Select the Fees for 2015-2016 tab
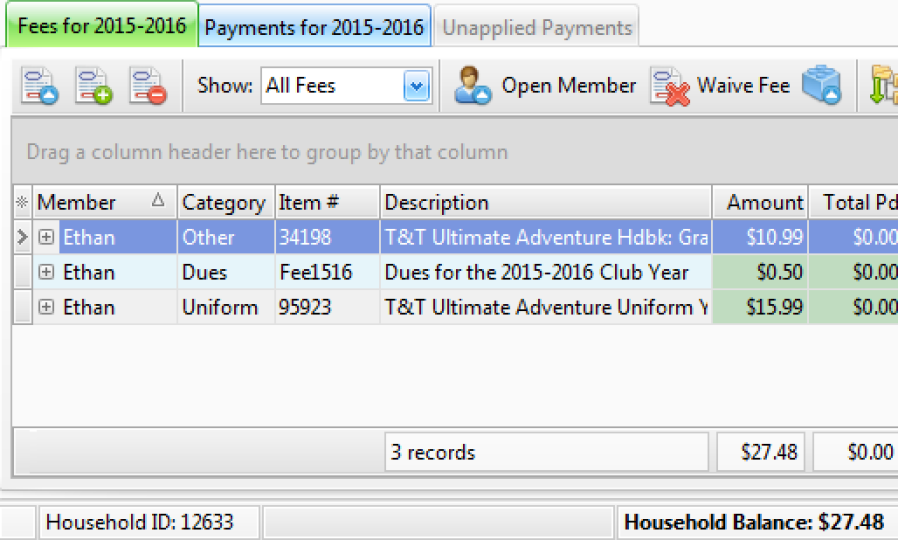 pos(102,26)
